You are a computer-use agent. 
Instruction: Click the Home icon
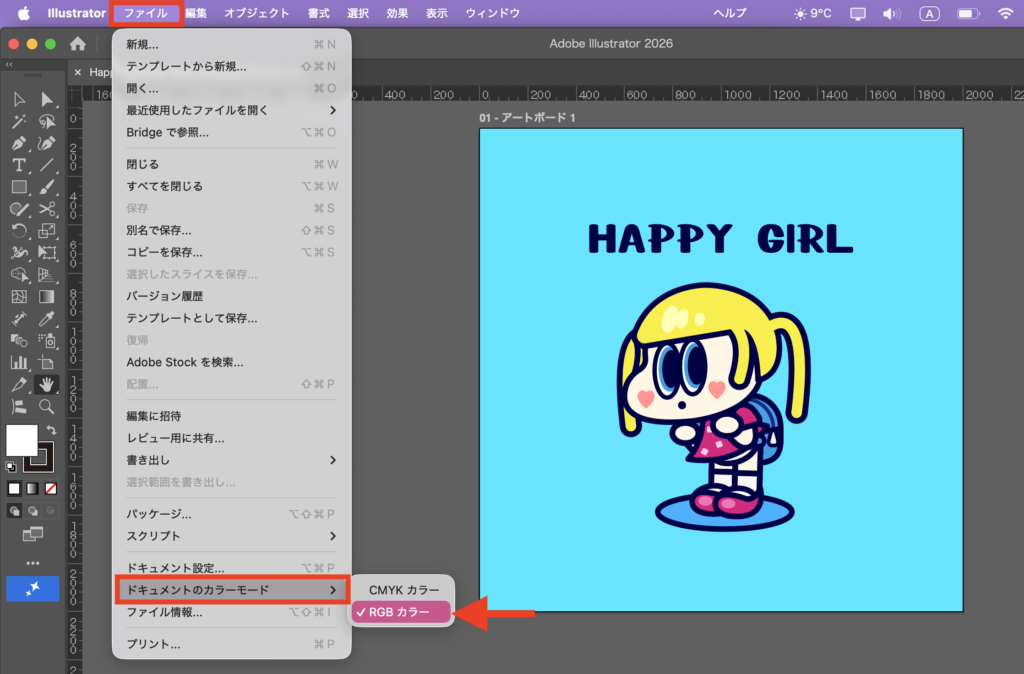pyautogui.click(x=78, y=44)
